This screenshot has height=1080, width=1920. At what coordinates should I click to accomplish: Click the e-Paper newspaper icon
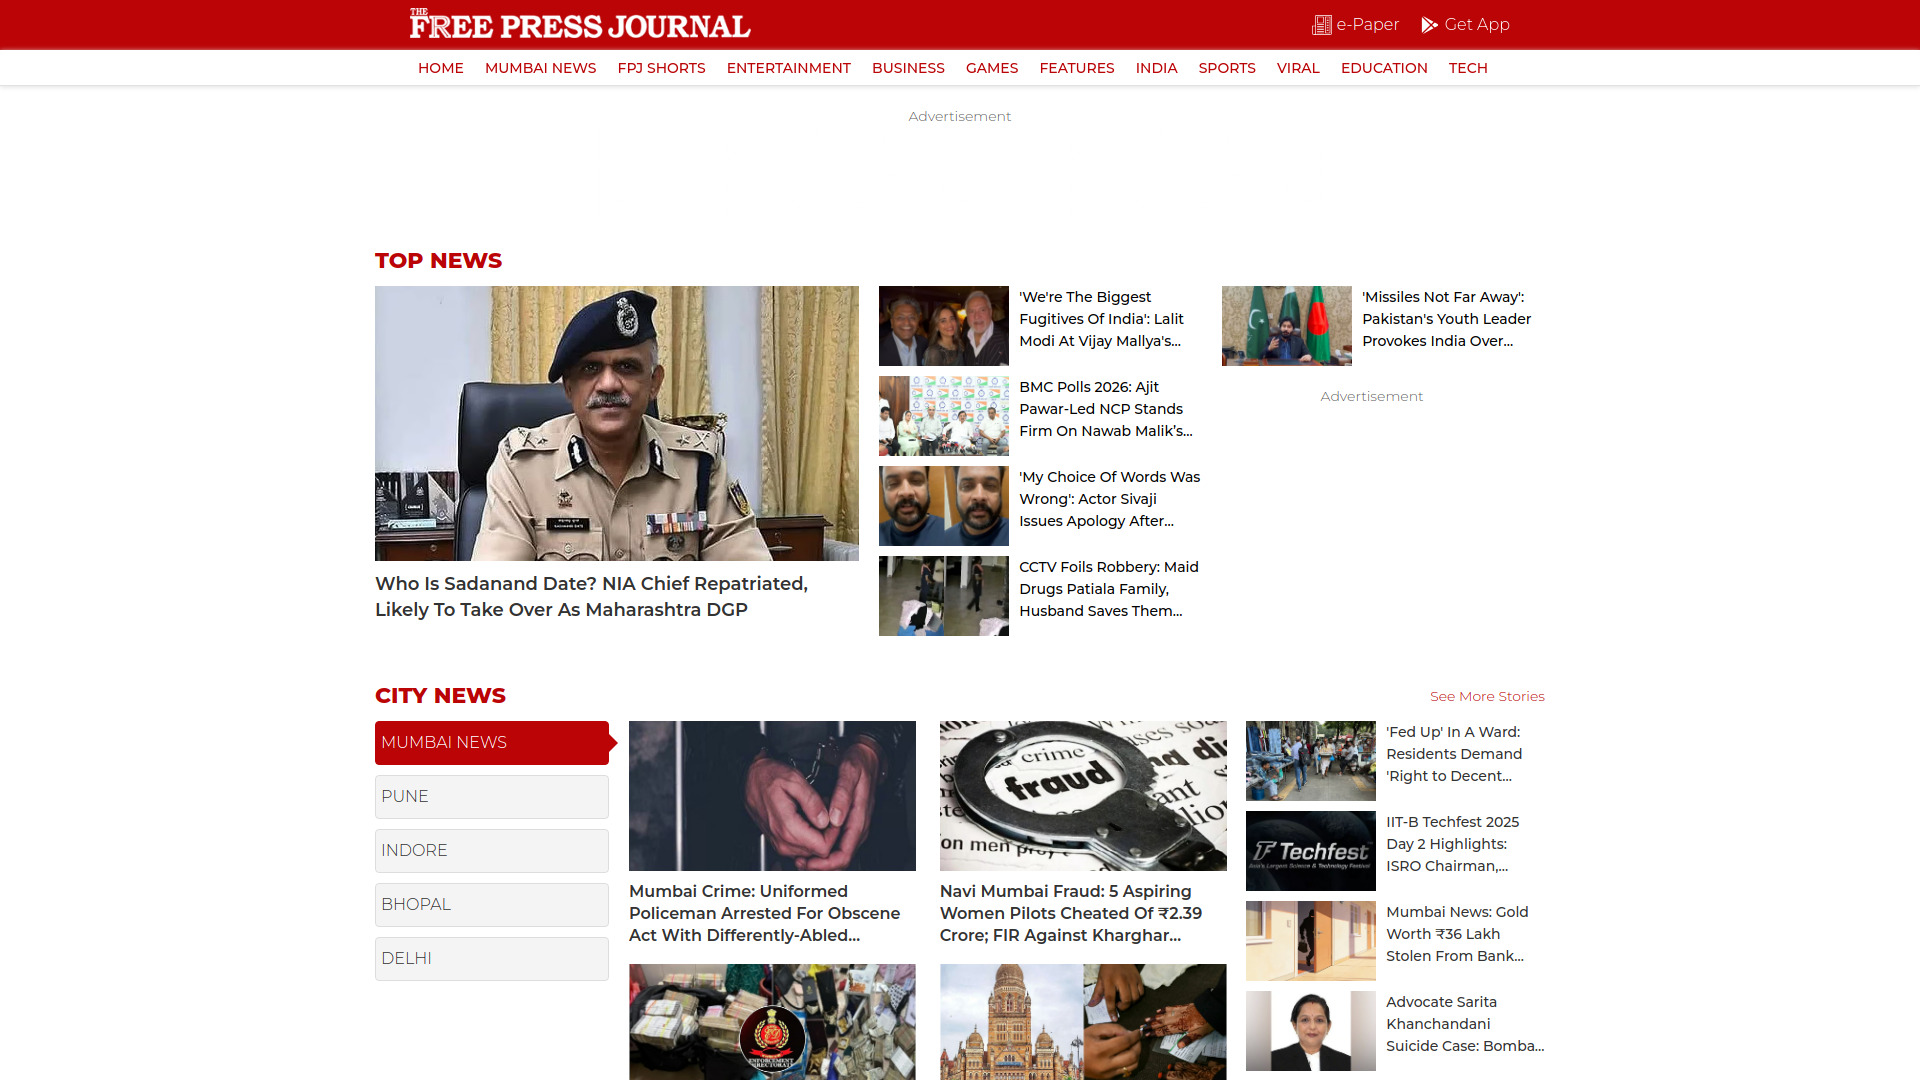click(1321, 25)
